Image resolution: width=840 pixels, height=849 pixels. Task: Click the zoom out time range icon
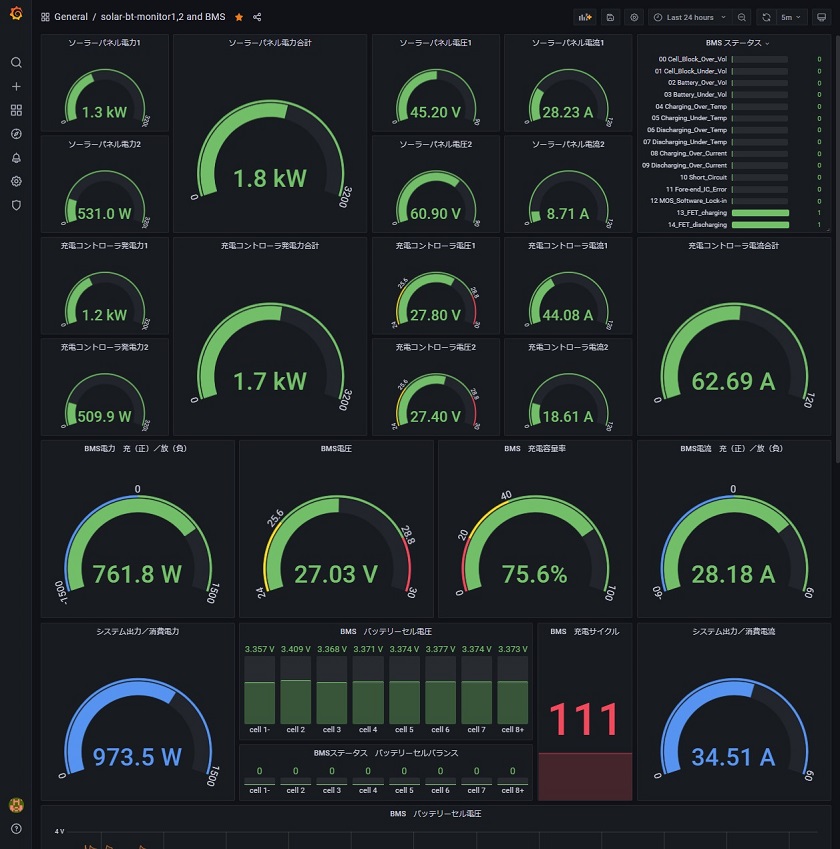(x=742, y=17)
